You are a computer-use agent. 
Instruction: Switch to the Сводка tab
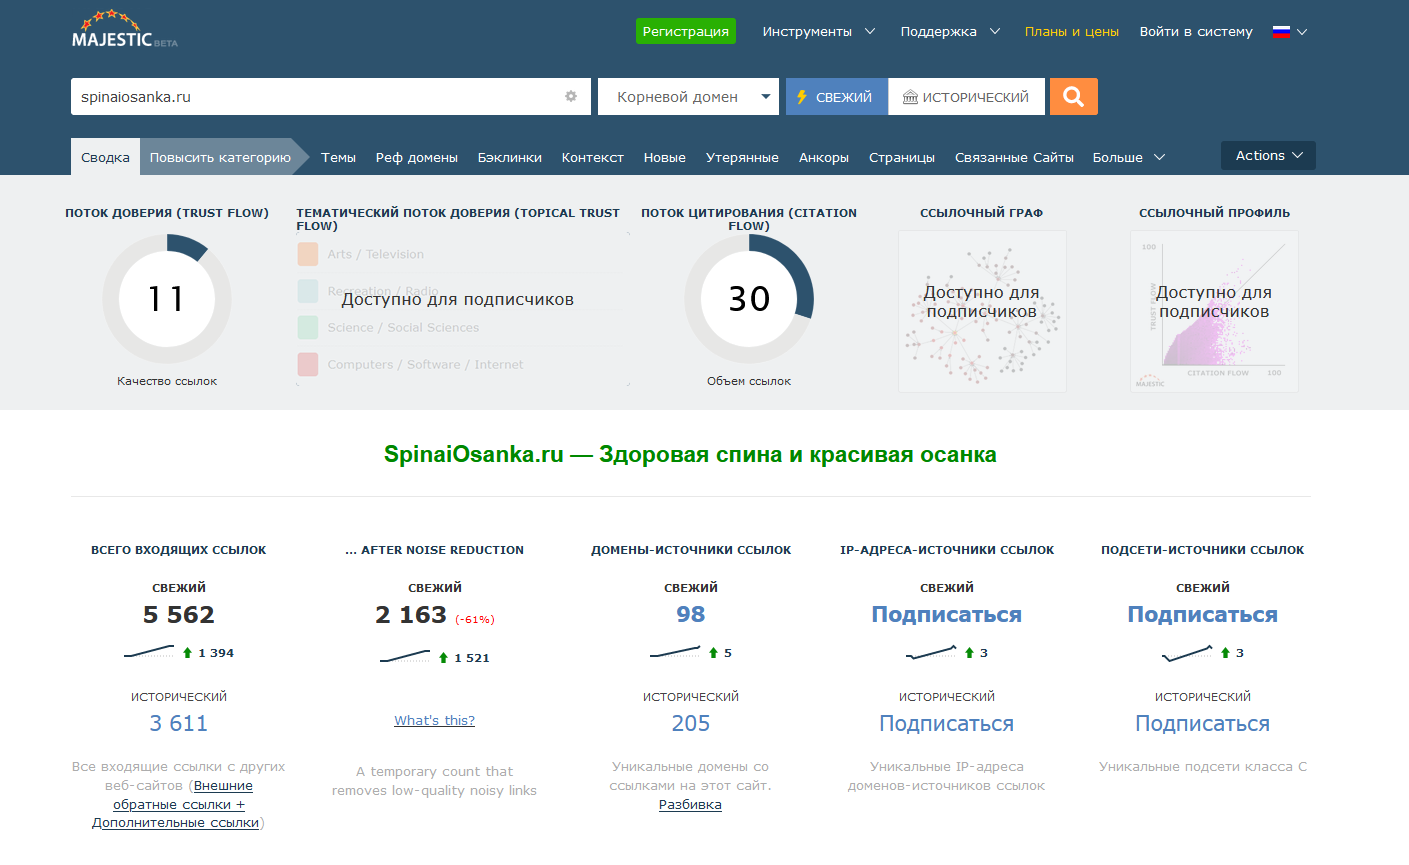click(x=105, y=157)
